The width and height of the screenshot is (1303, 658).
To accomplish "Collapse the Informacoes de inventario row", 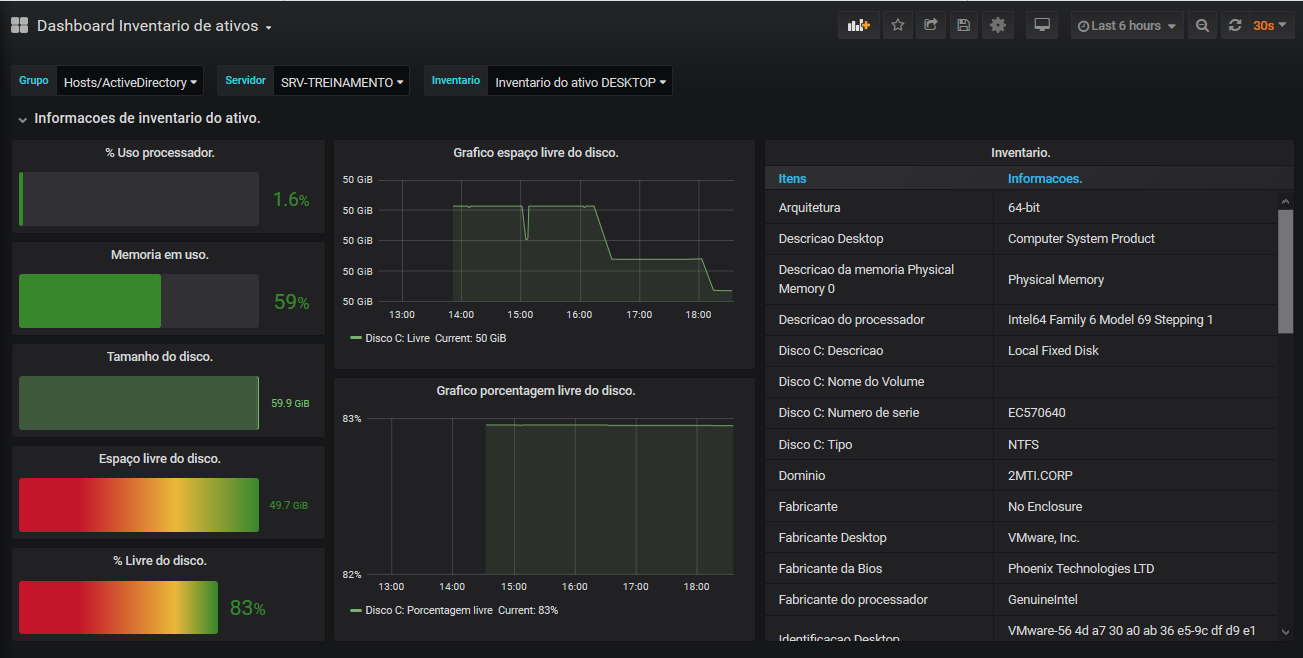I will pyautogui.click(x=22, y=119).
